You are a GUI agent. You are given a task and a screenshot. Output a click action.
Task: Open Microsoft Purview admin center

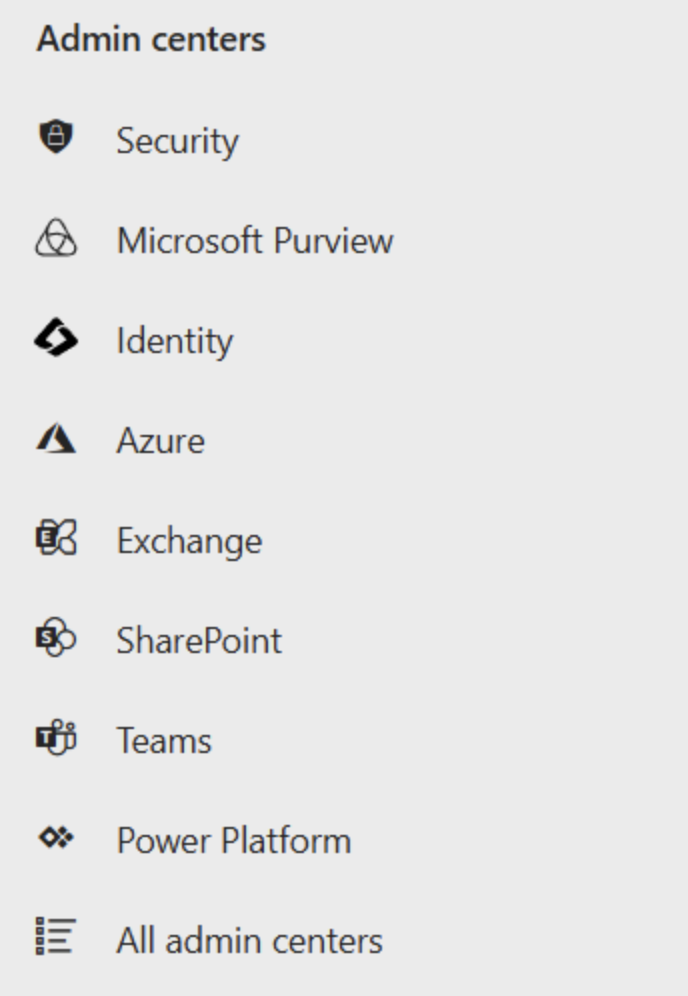point(255,241)
